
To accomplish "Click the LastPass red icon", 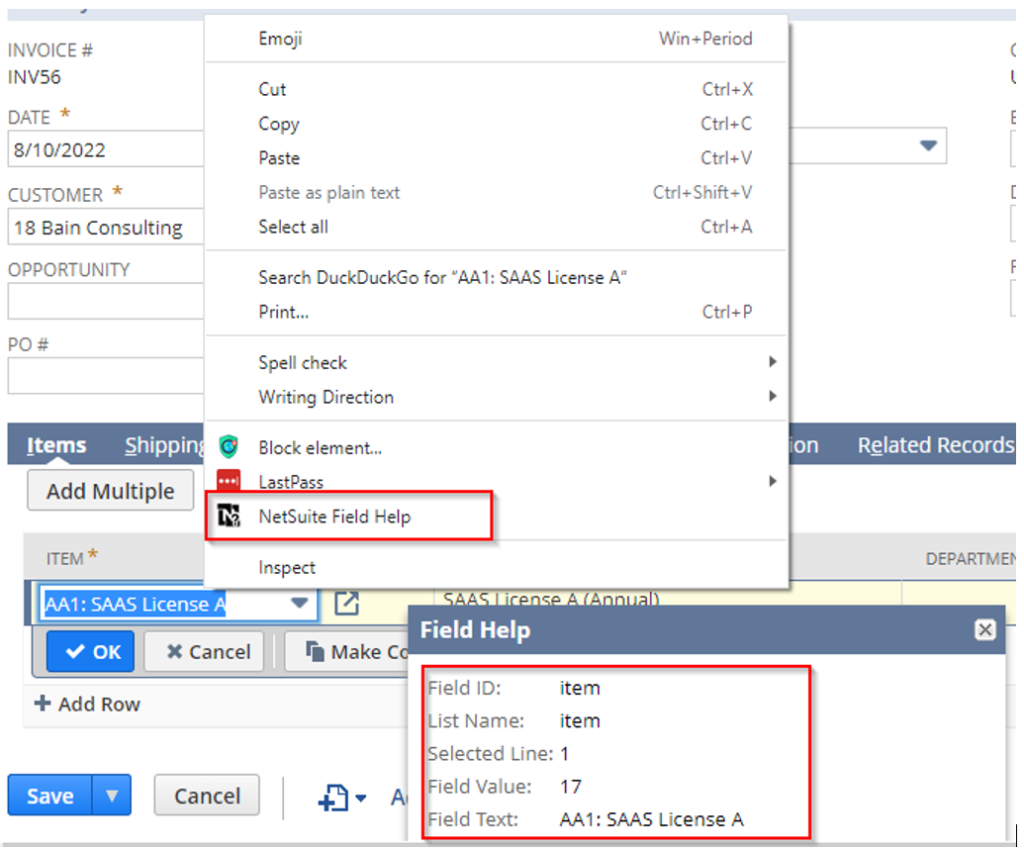I will (229, 481).
